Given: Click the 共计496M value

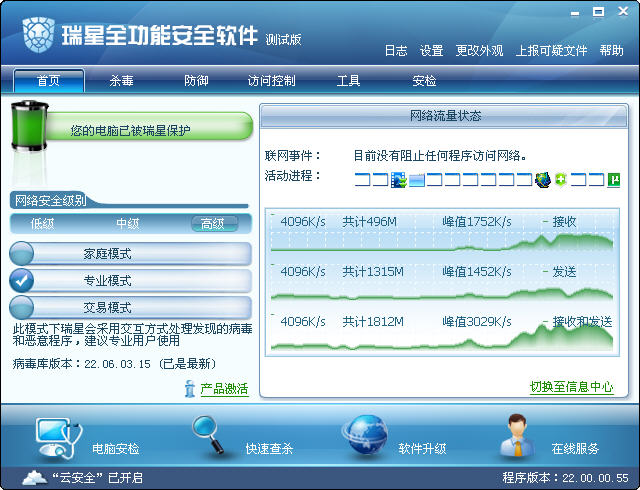Looking at the screenshot, I should [x=369, y=222].
